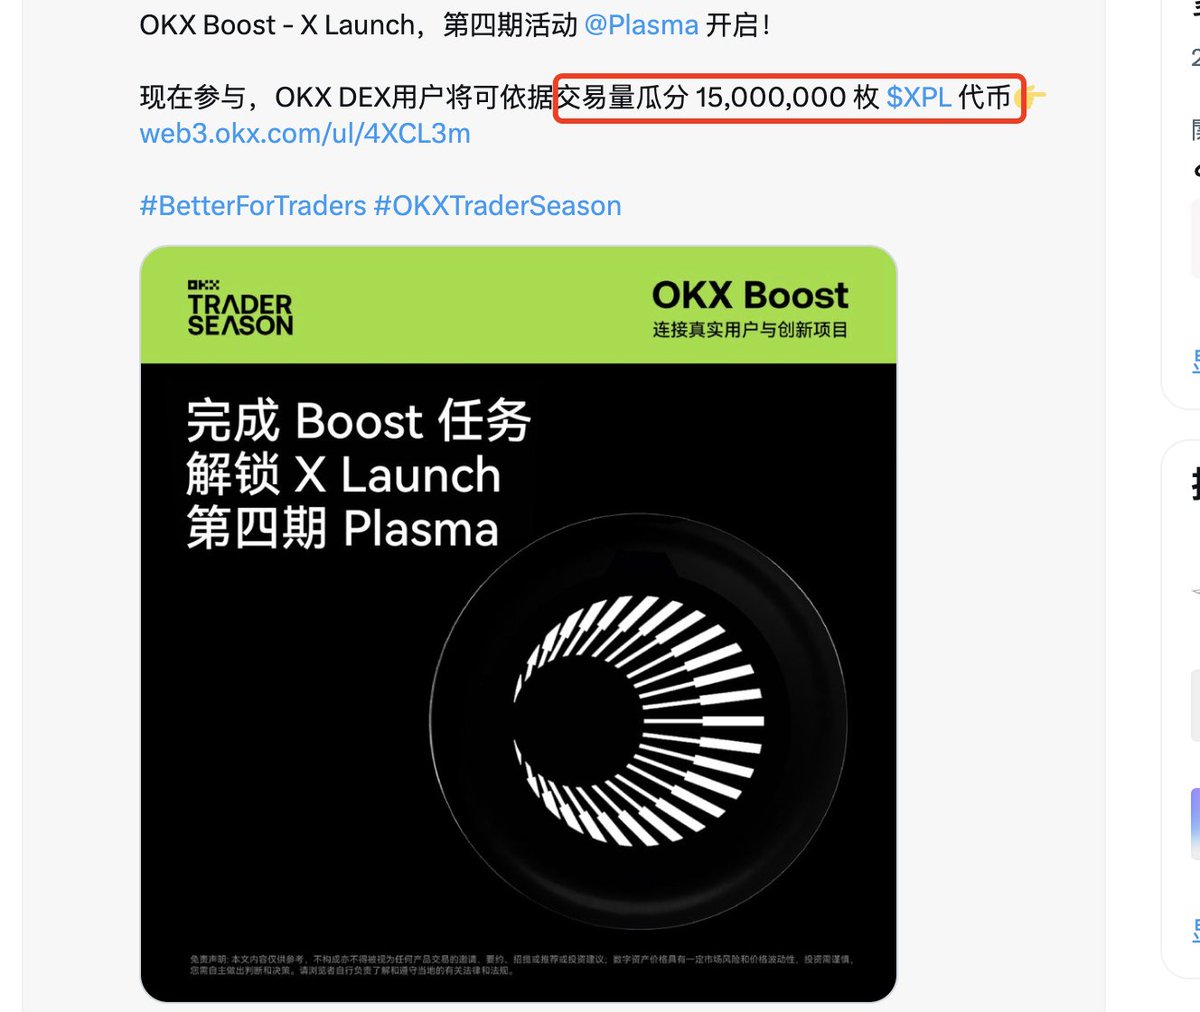1200x1012 pixels.
Task: Click the '完成 Boost 任务' headline in the image
Action: click(x=359, y=421)
